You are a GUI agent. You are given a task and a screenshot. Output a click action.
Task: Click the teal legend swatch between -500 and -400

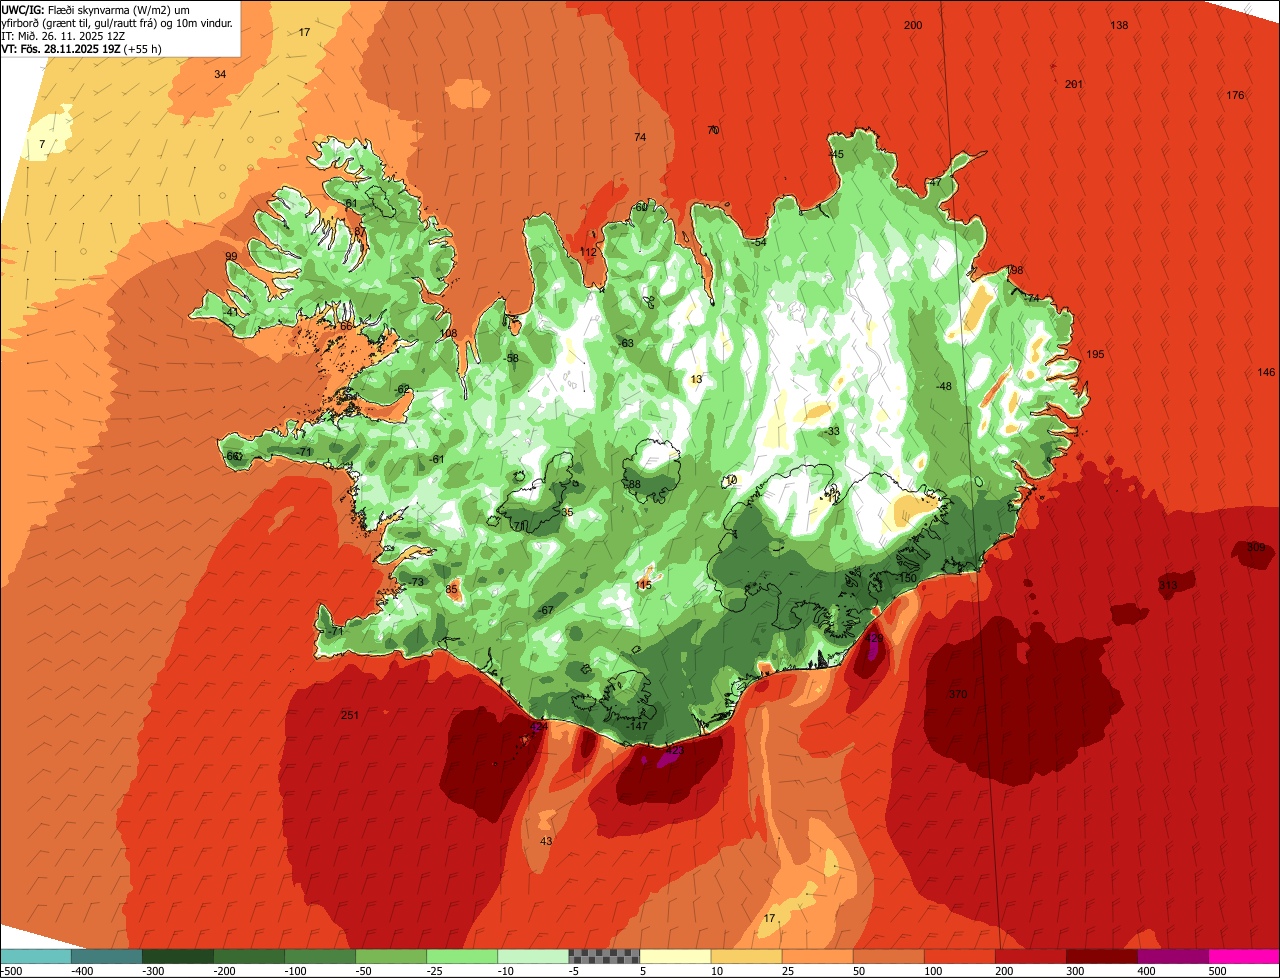35,956
